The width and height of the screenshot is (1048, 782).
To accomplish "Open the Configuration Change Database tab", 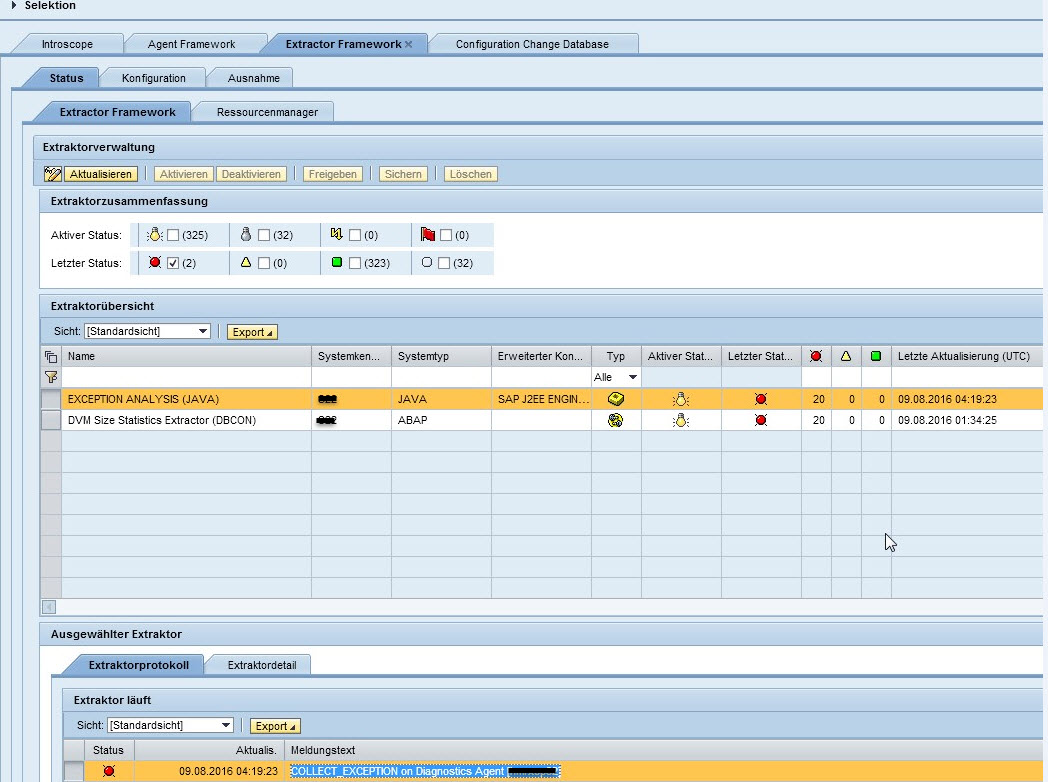I will [532, 44].
